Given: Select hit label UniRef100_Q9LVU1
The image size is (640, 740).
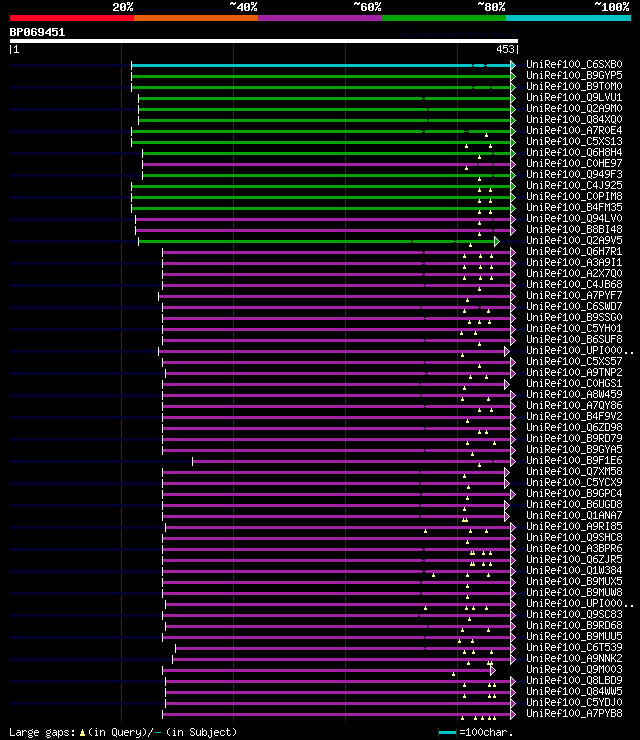Looking at the screenshot, I should pyautogui.click(x=574, y=97).
